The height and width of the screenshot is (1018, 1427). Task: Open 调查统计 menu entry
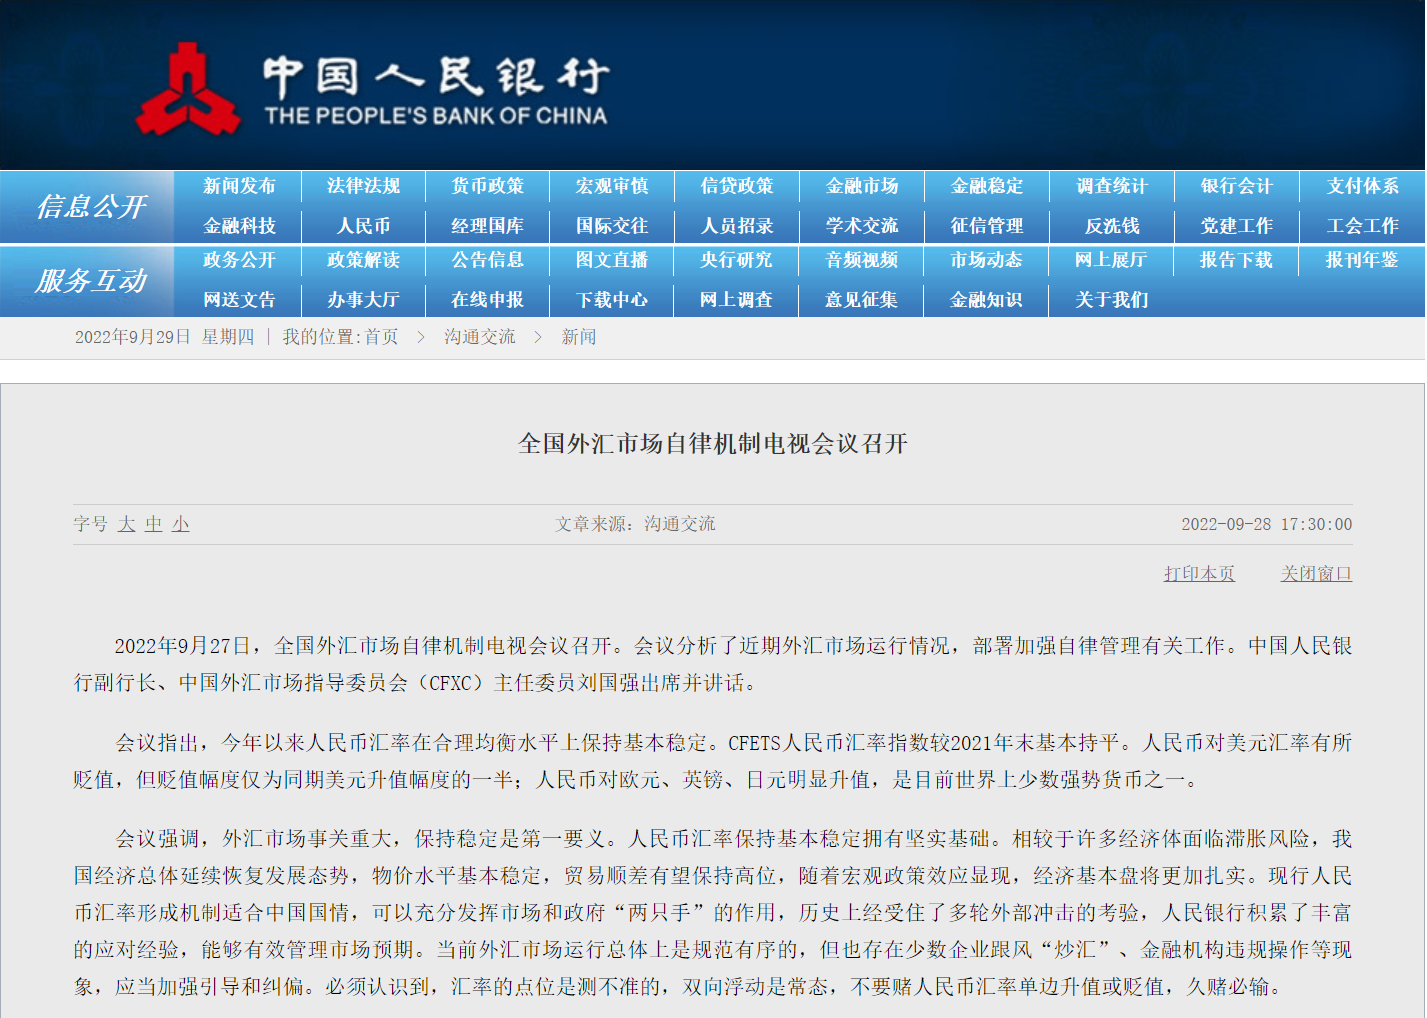pos(1112,186)
